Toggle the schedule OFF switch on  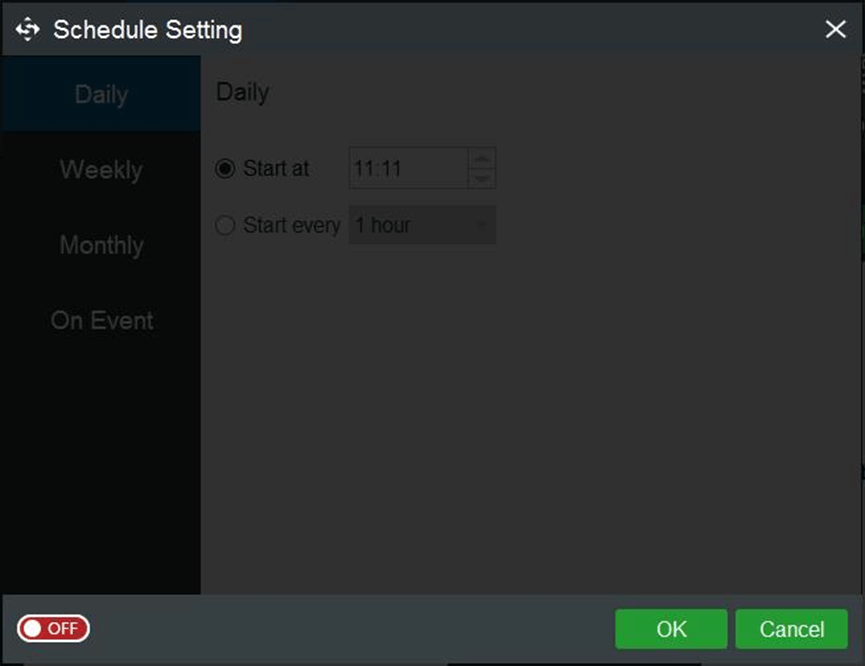tap(53, 628)
